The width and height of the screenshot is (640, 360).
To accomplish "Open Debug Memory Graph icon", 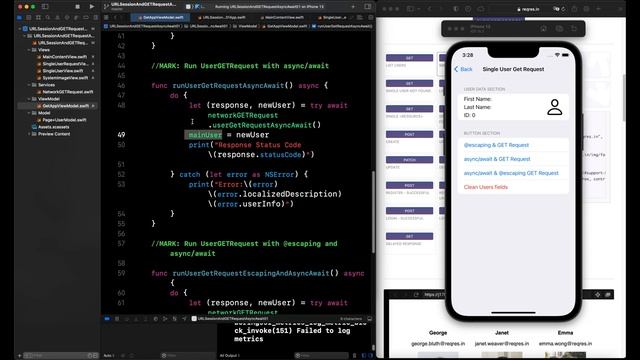I will 165,318.
